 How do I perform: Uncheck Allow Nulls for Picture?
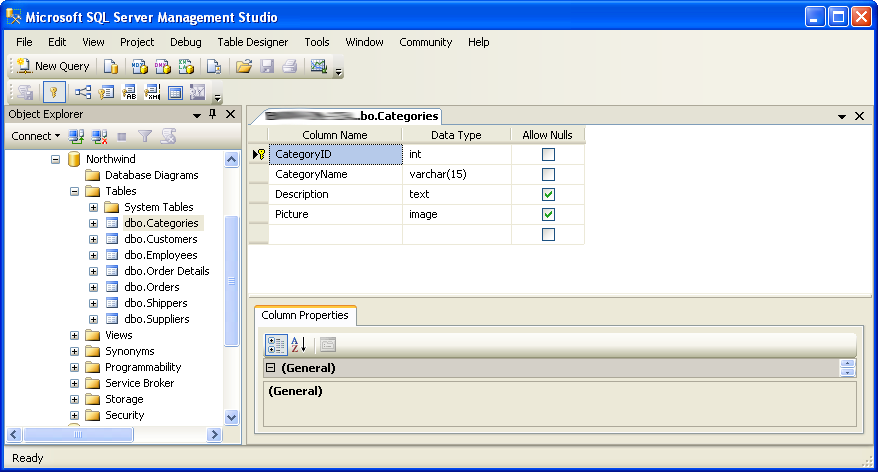[548, 214]
